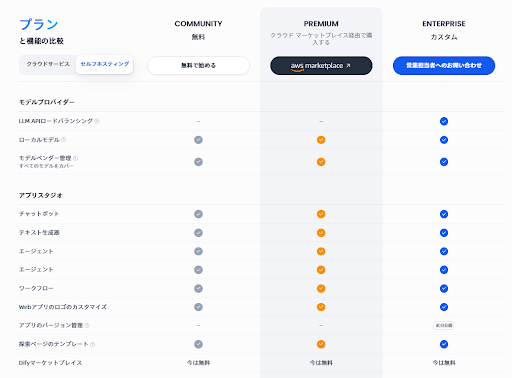Click the 無料で始める button
The image size is (512, 378).
pyautogui.click(x=198, y=65)
